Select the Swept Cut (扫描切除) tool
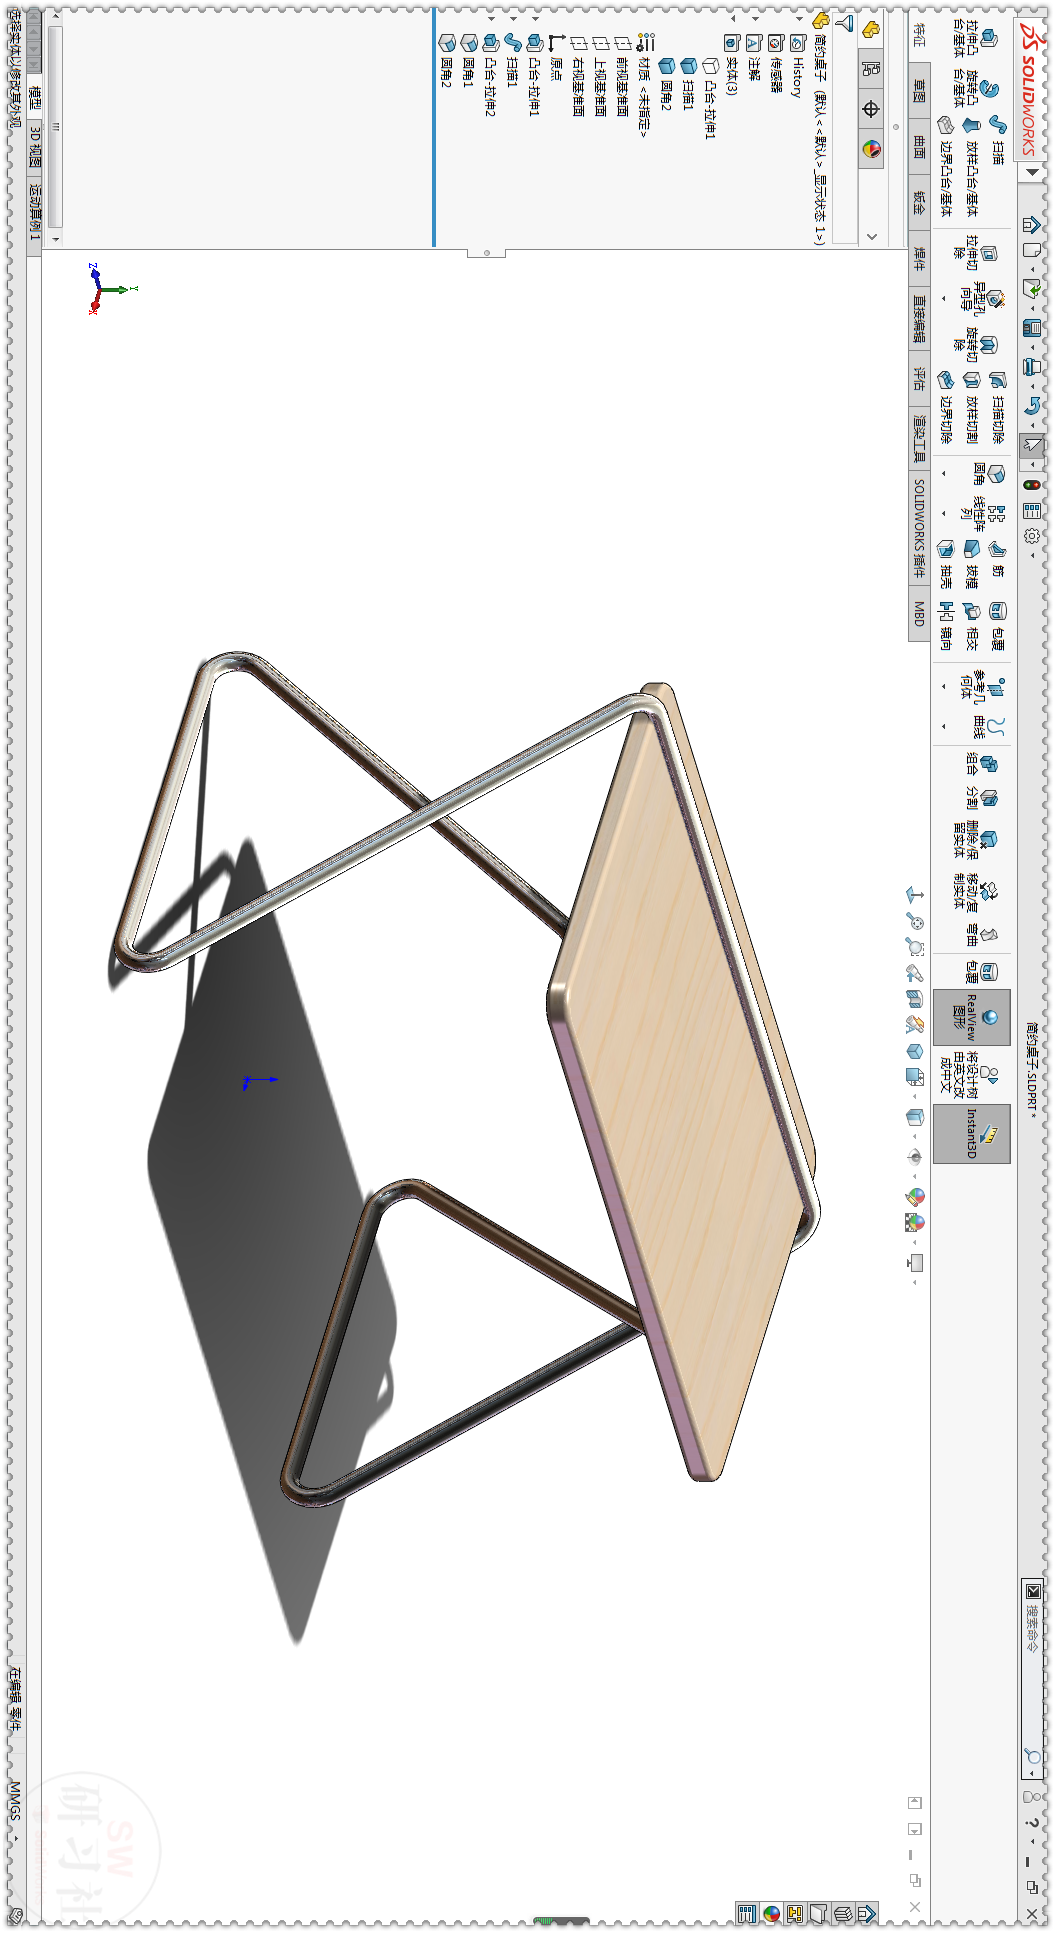This screenshot has height=1933, width=1055. point(997,407)
